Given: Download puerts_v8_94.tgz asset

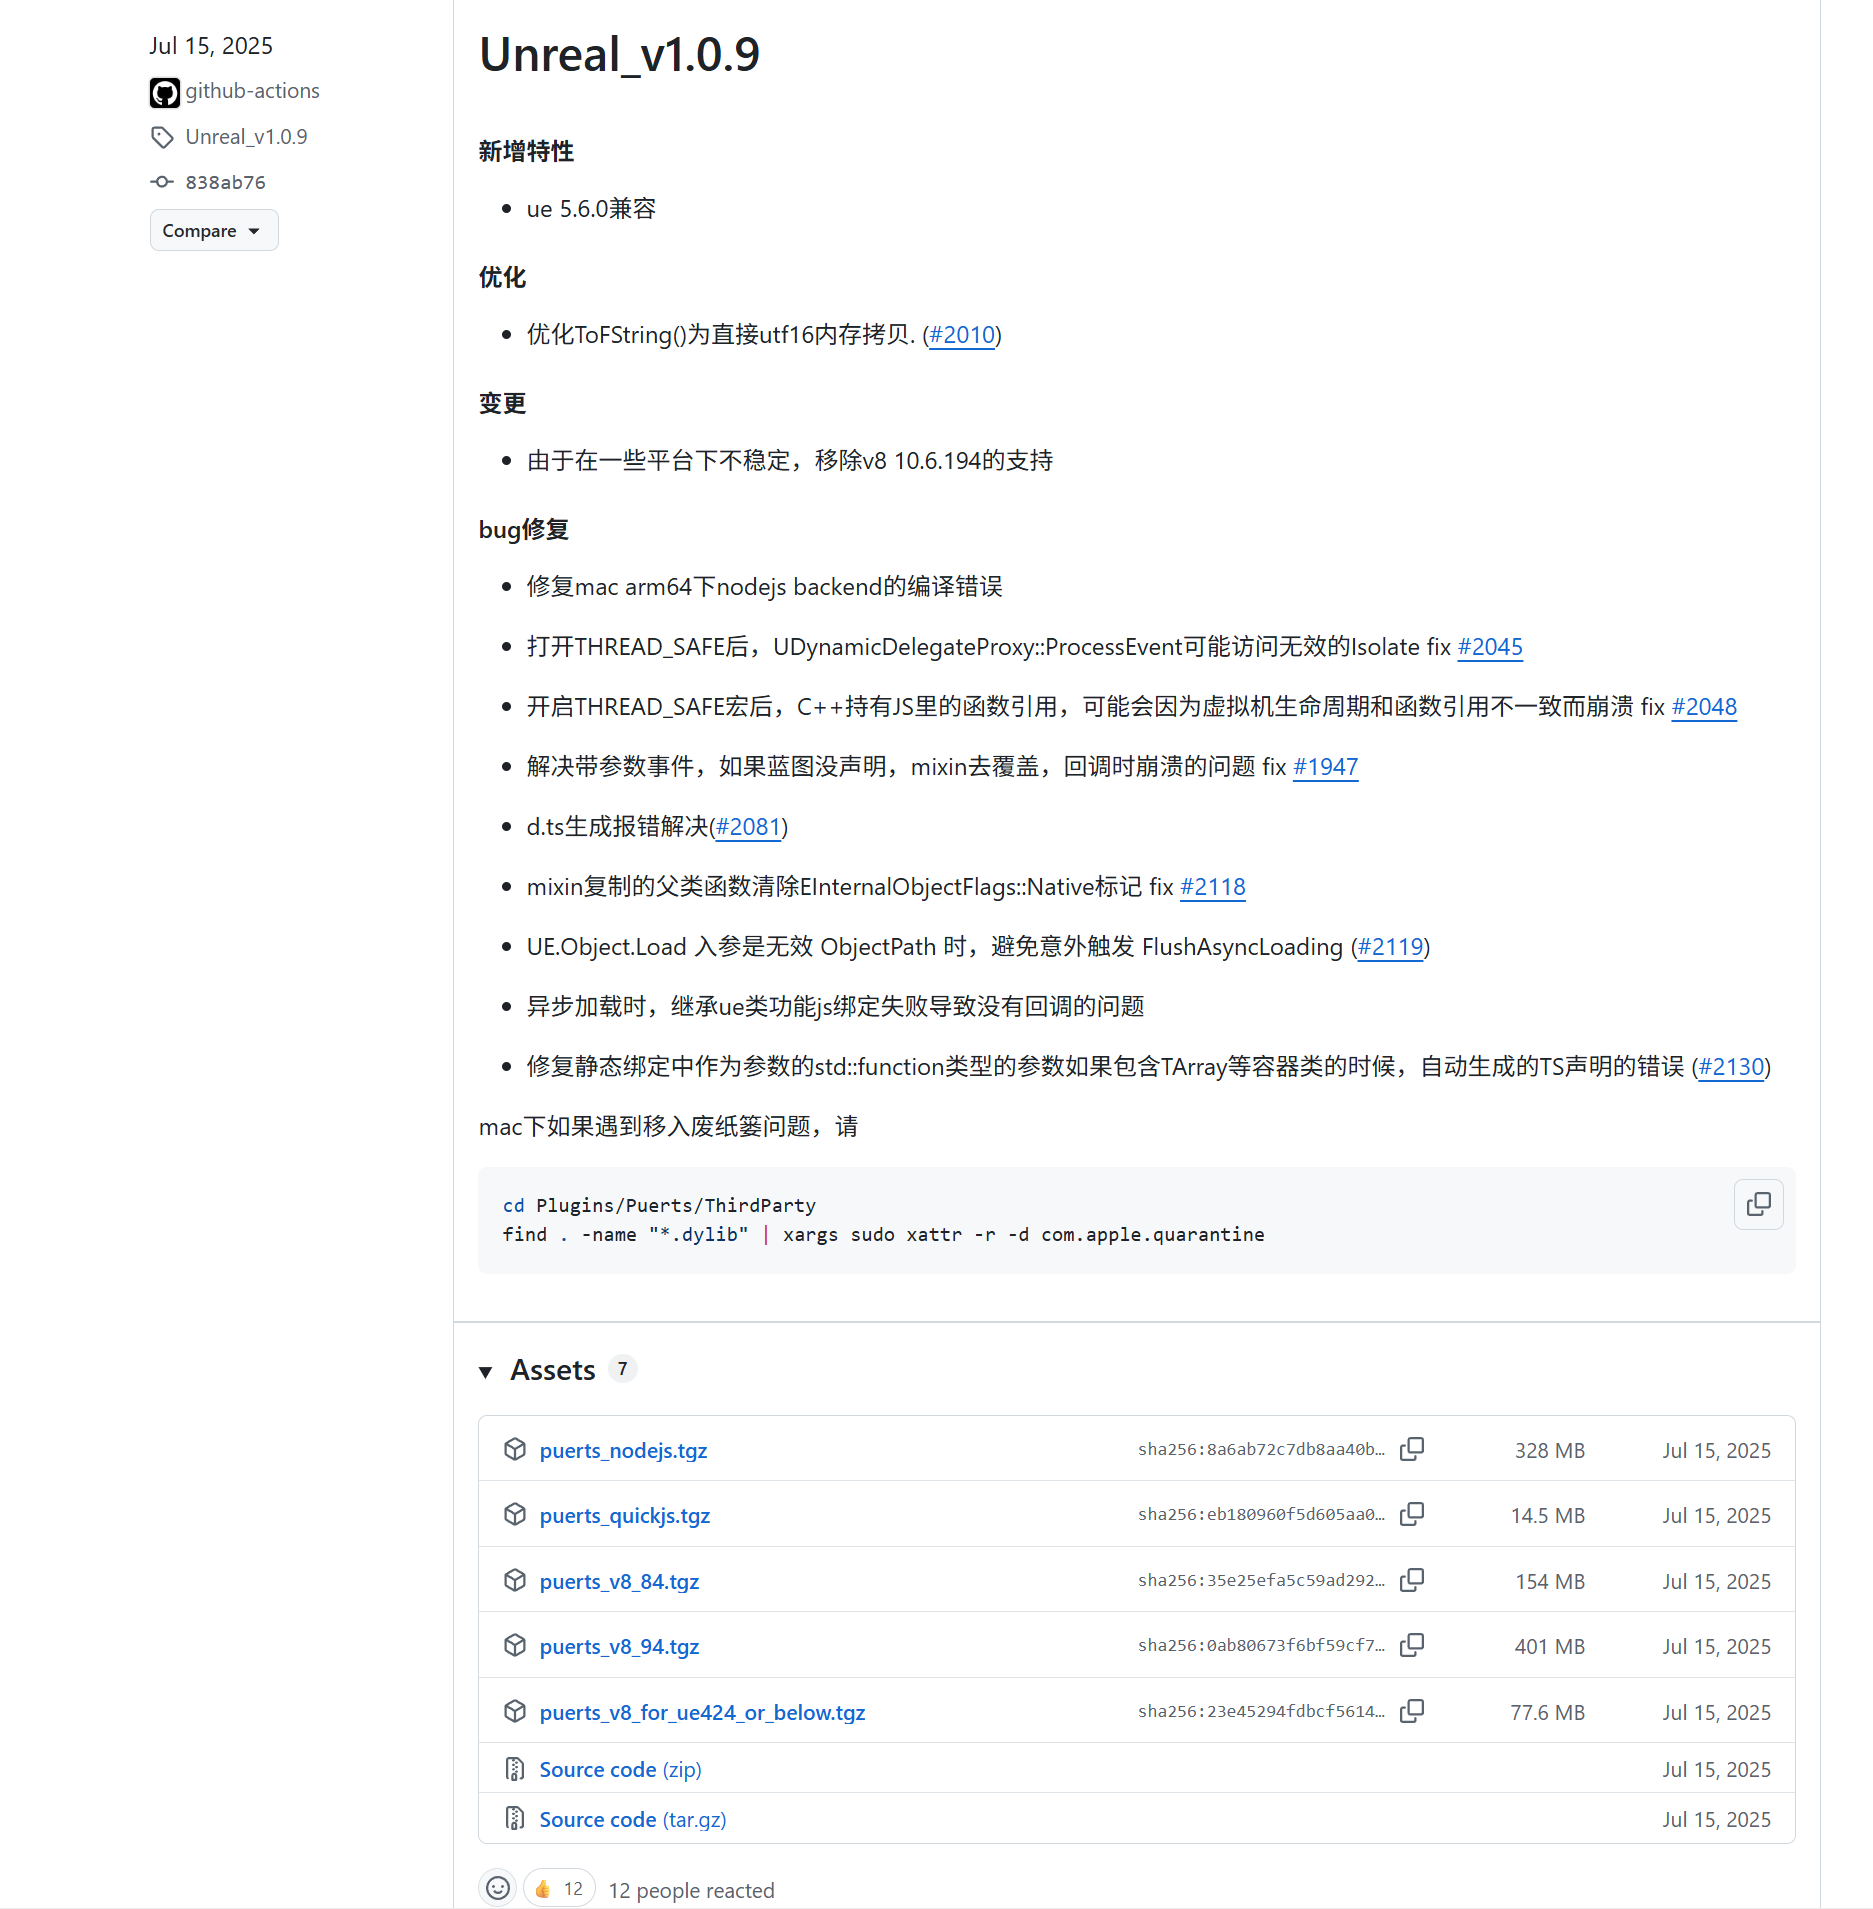Looking at the screenshot, I should (619, 1646).
